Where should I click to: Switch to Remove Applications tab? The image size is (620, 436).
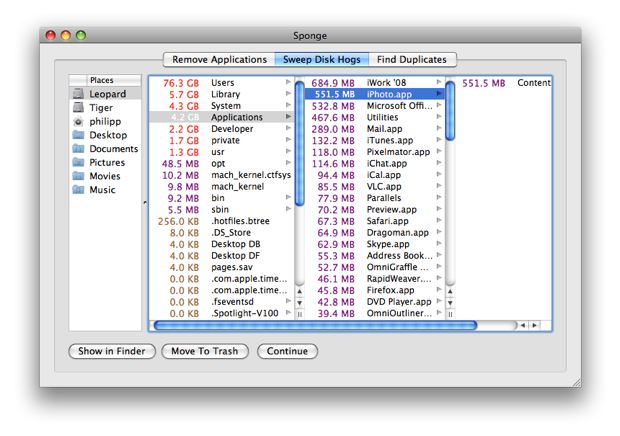click(x=219, y=60)
